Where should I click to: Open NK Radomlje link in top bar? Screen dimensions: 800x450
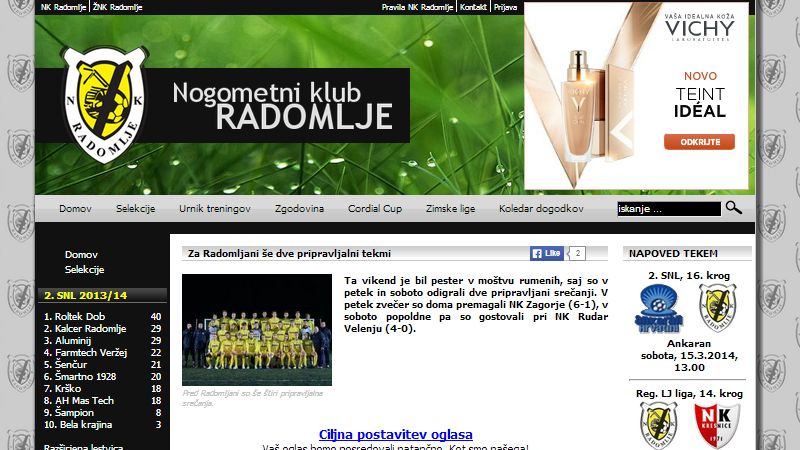tap(63, 7)
